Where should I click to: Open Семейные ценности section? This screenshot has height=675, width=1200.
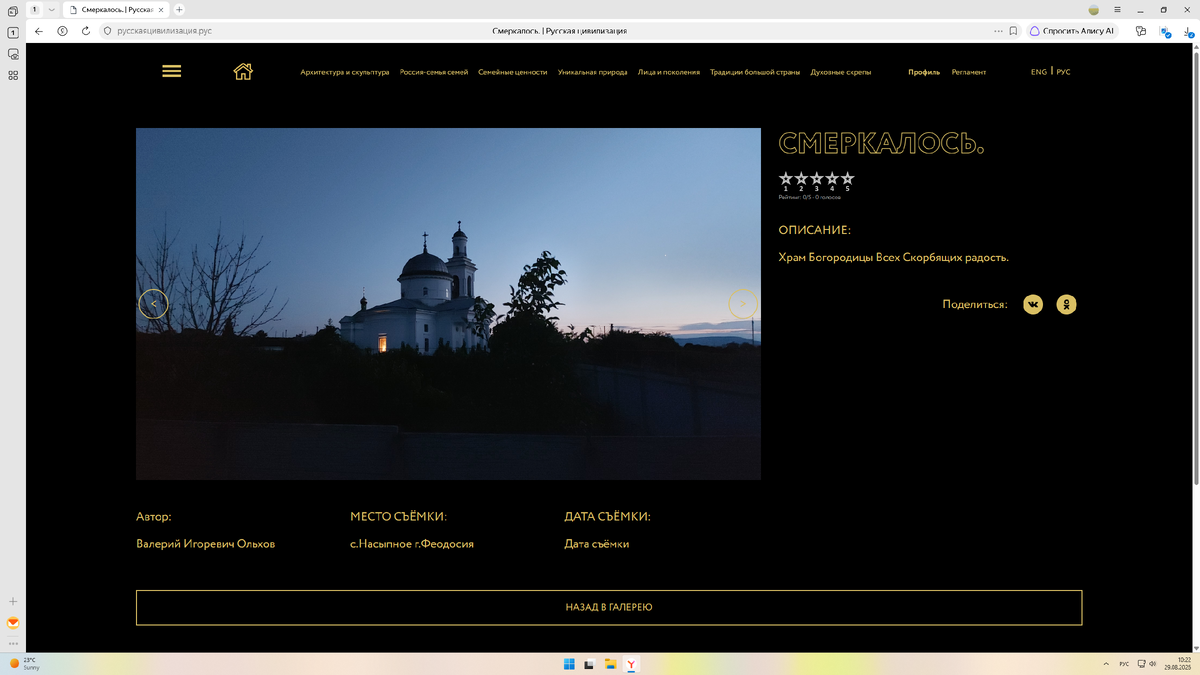[513, 72]
